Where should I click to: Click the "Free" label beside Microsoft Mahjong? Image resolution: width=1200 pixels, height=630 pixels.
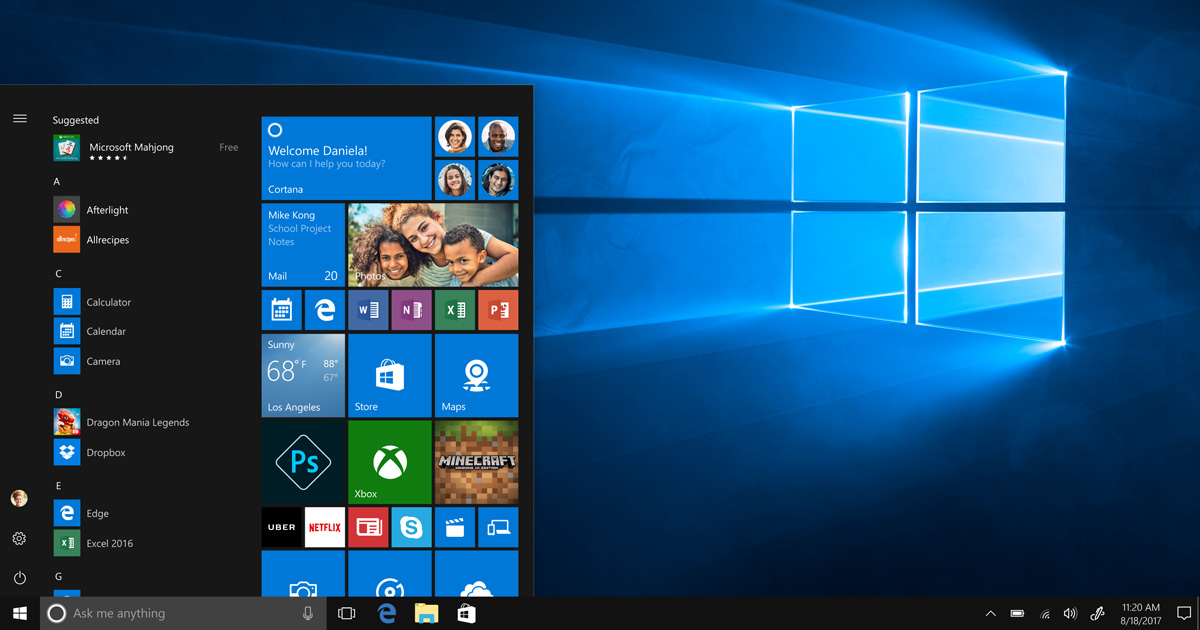pos(229,147)
